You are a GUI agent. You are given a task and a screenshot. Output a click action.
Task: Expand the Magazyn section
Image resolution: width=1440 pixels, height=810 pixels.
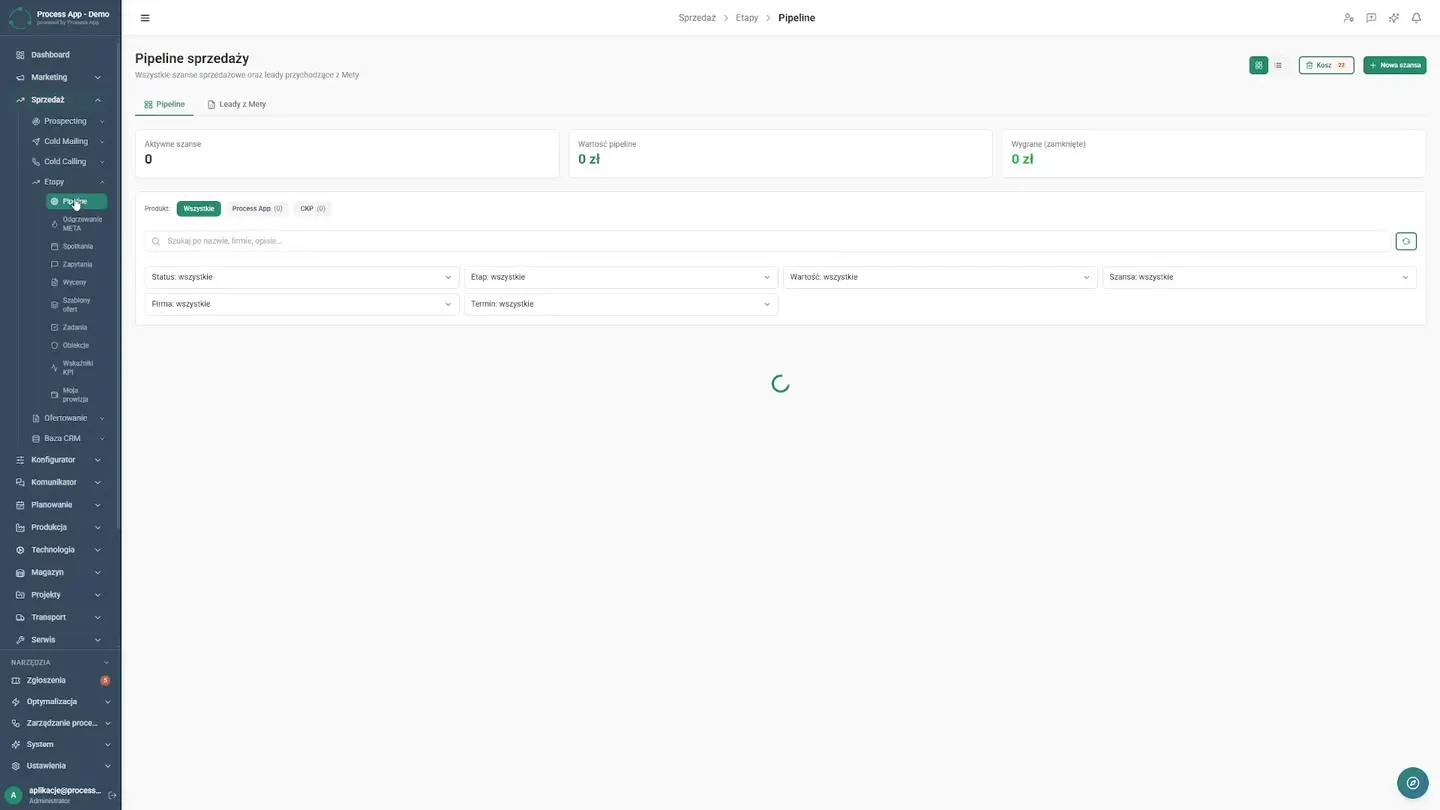point(60,572)
